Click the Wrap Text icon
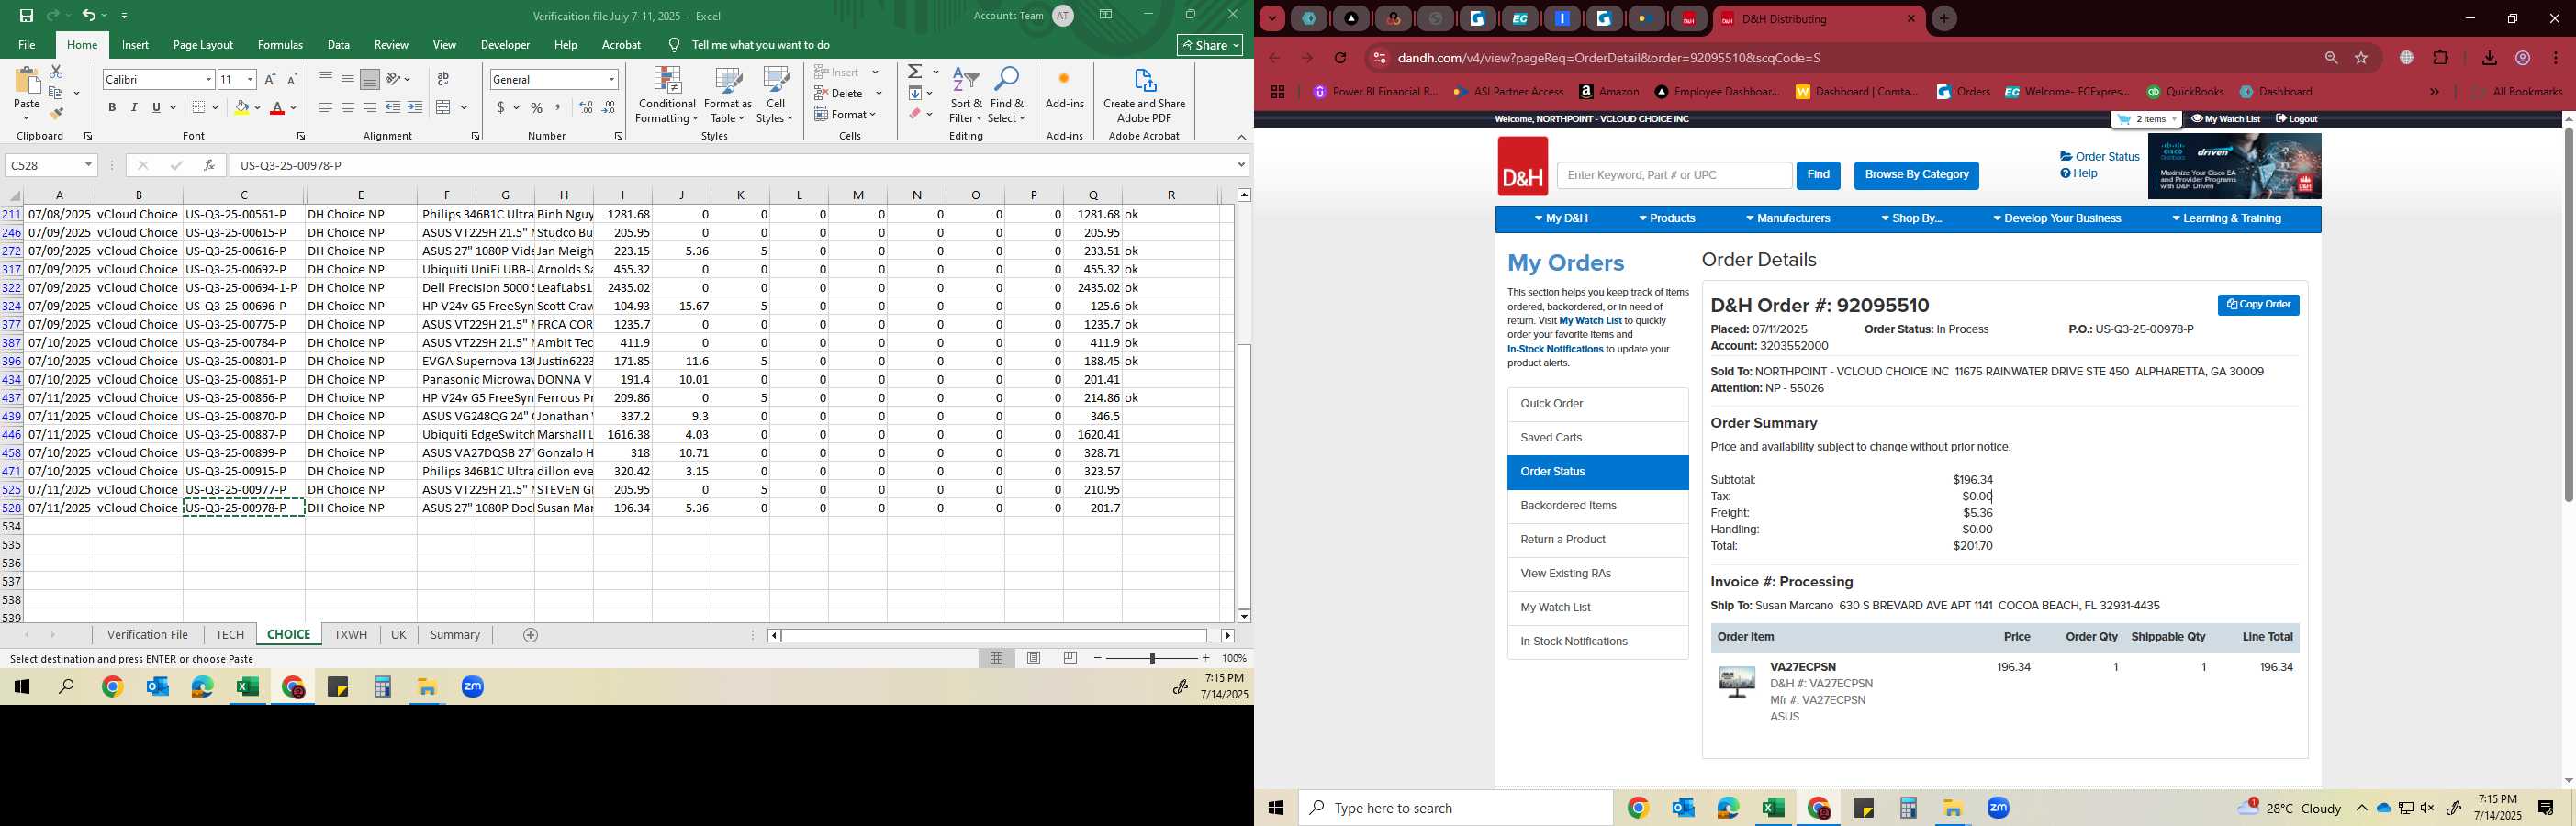 pos(443,79)
